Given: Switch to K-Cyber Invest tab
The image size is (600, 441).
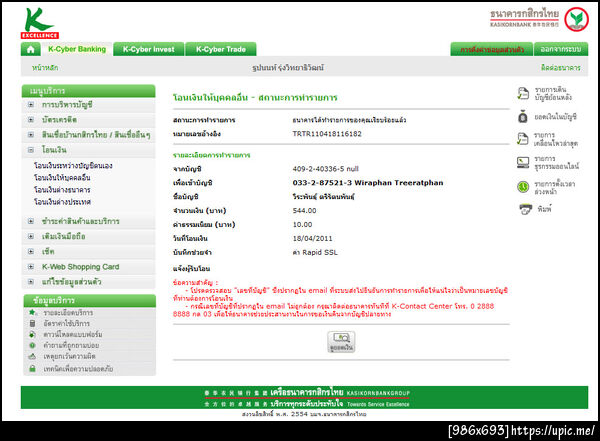Looking at the screenshot, I should coord(148,49).
